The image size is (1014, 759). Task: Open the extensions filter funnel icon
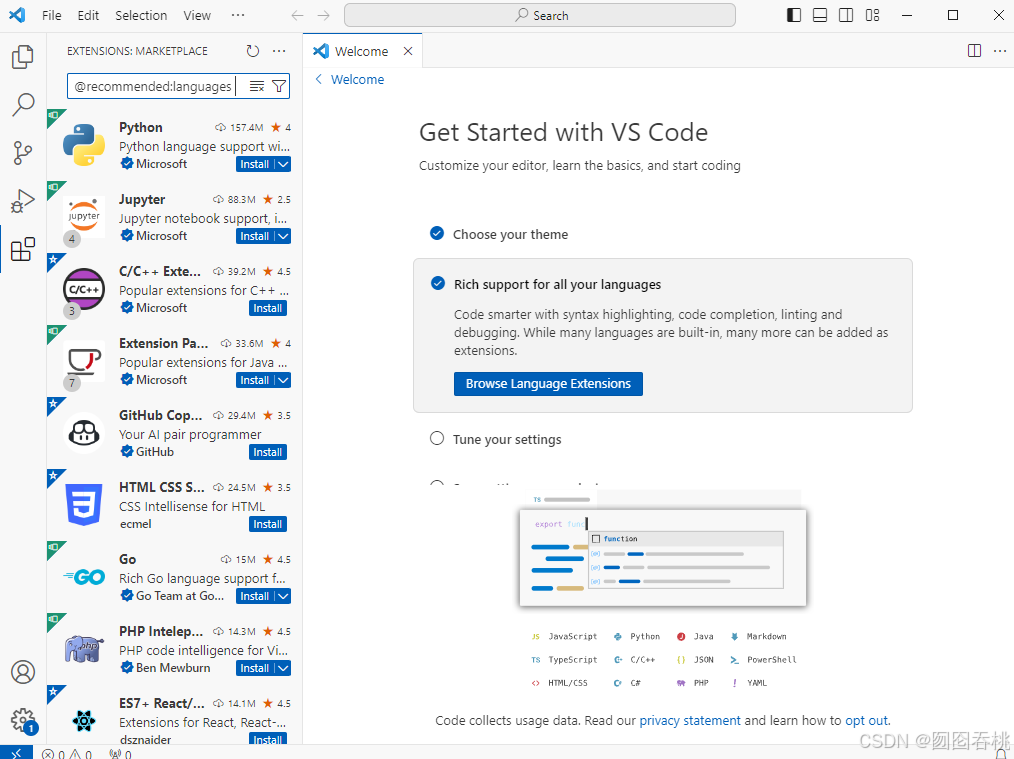(279, 86)
